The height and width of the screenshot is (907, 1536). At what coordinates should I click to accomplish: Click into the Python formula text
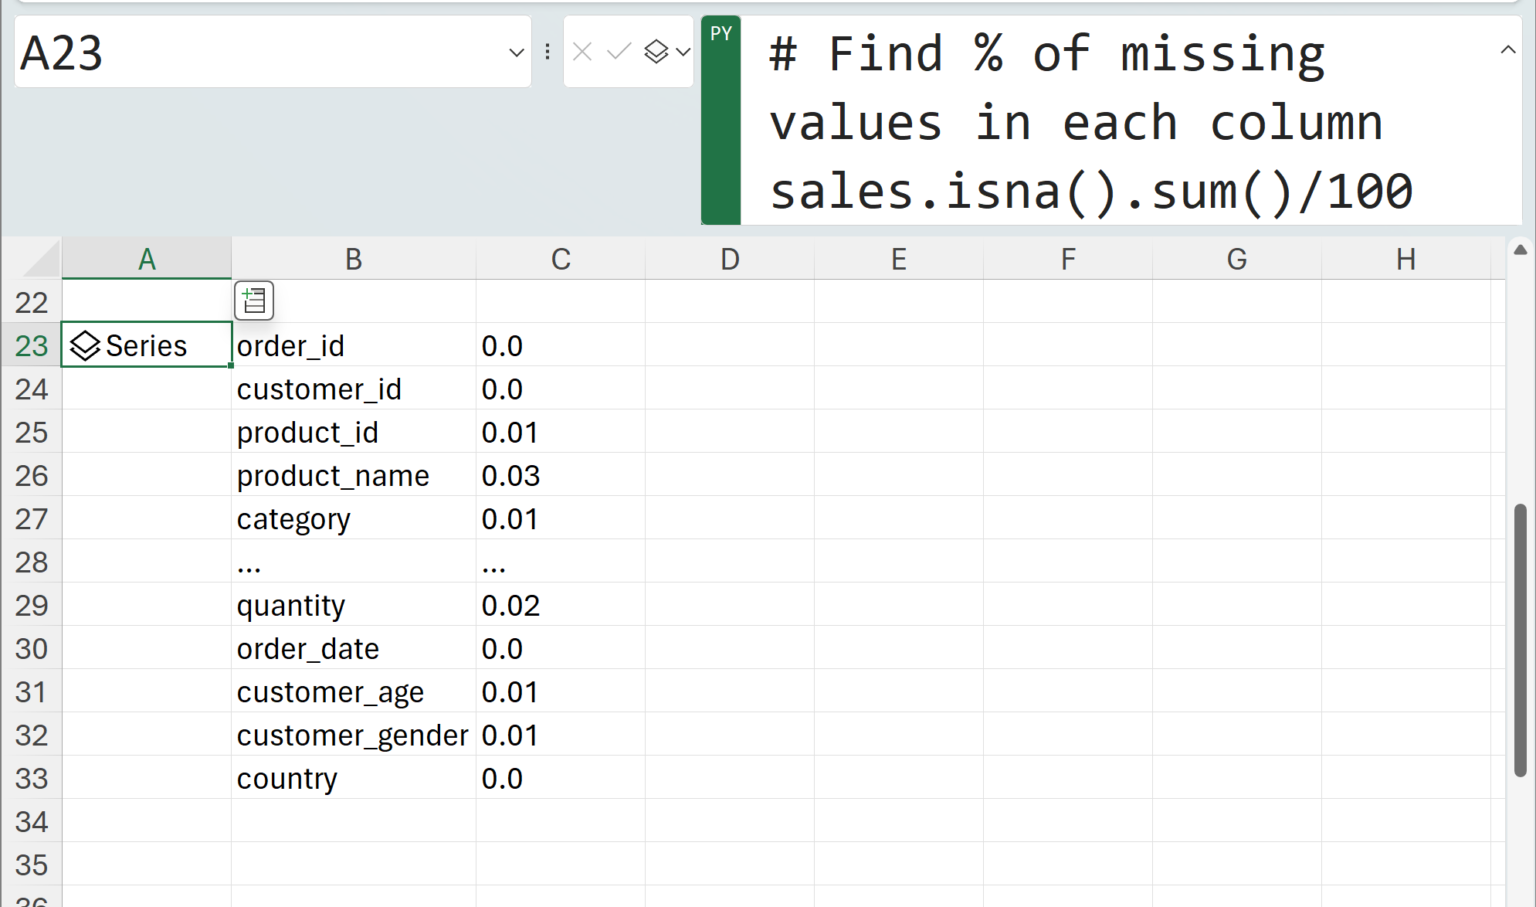point(1090,122)
